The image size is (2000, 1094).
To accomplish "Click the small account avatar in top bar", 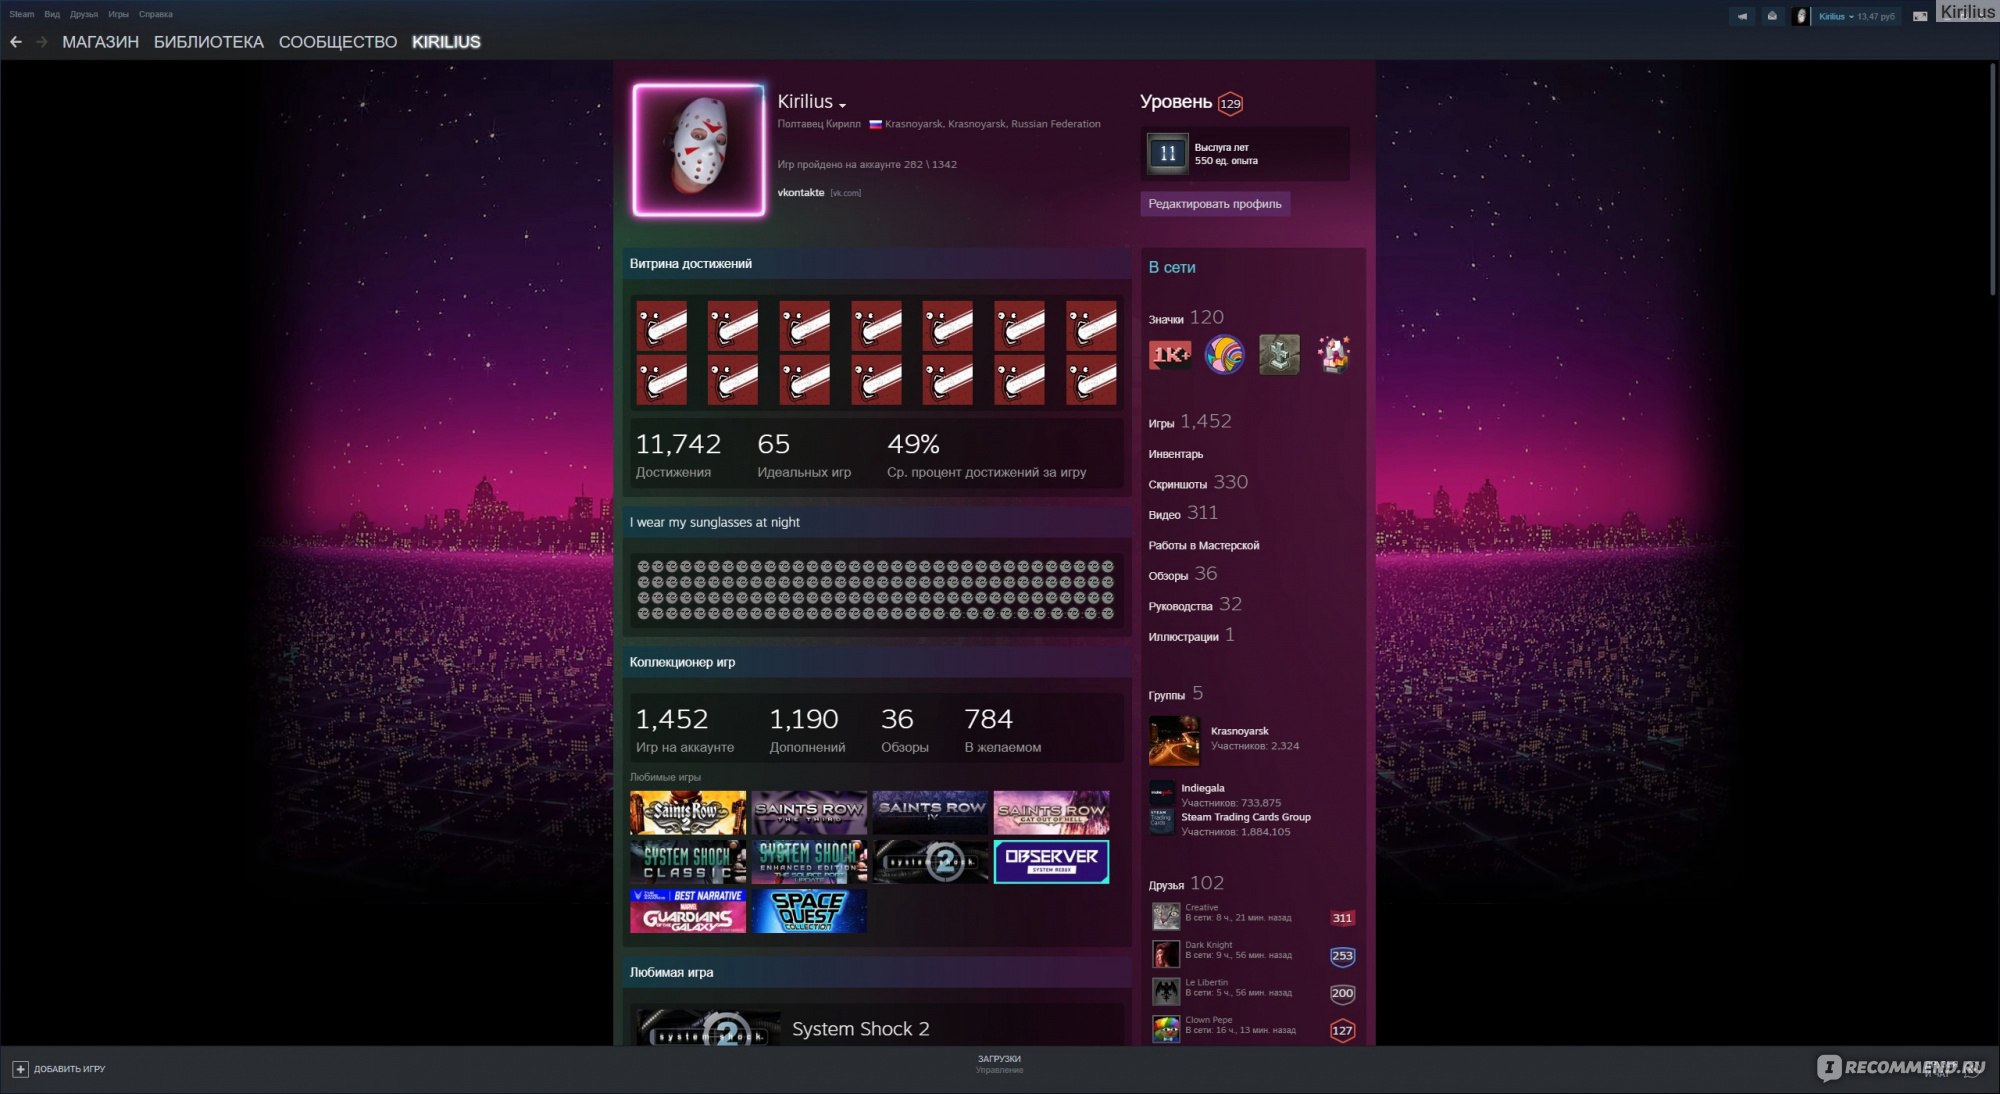I will click(x=1801, y=16).
